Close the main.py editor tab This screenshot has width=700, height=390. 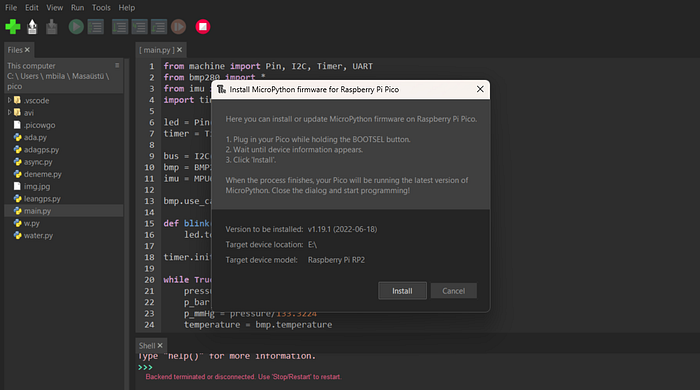[x=179, y=50]
